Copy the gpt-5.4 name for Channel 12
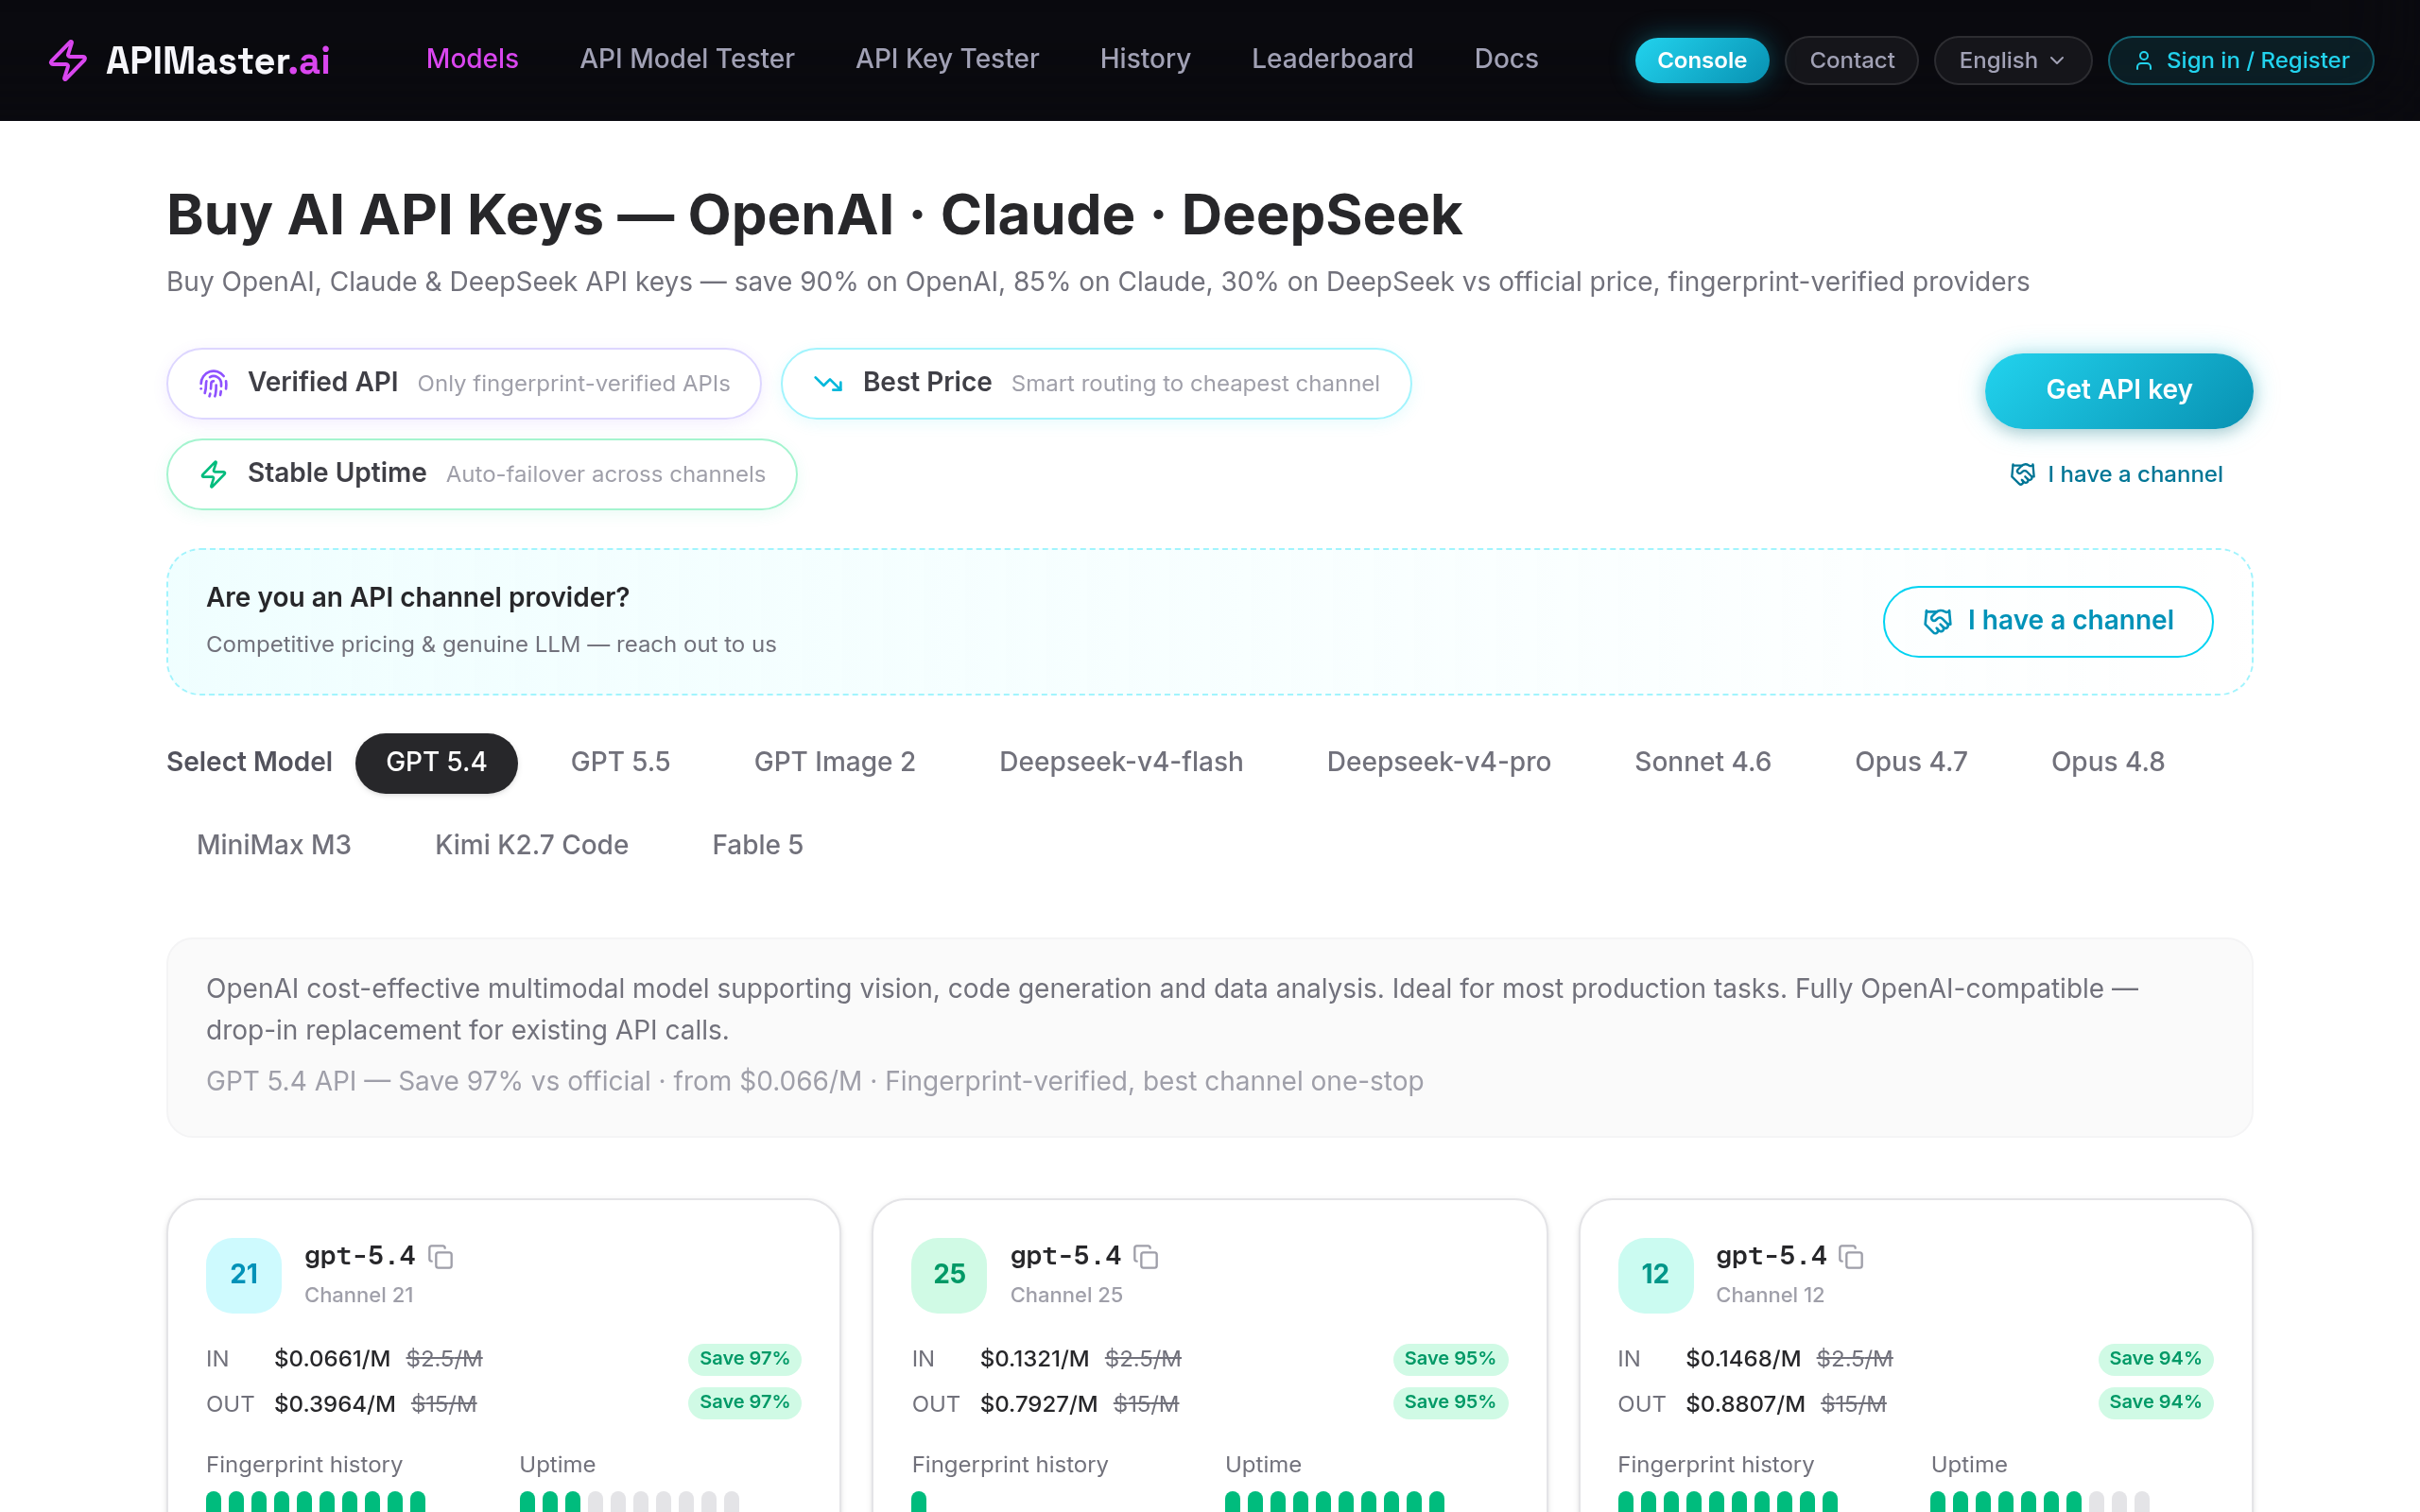This screenshot has height=1512, width=2420. click(1851, 1256)
